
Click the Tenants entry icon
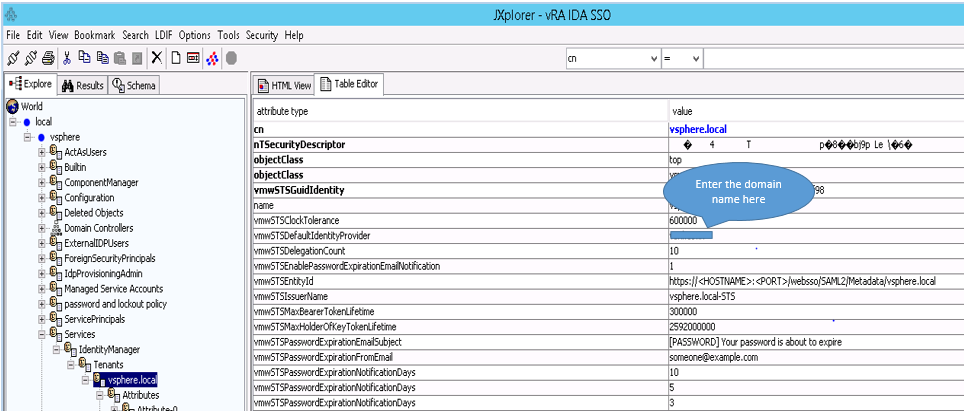click(x=85, y=364)
